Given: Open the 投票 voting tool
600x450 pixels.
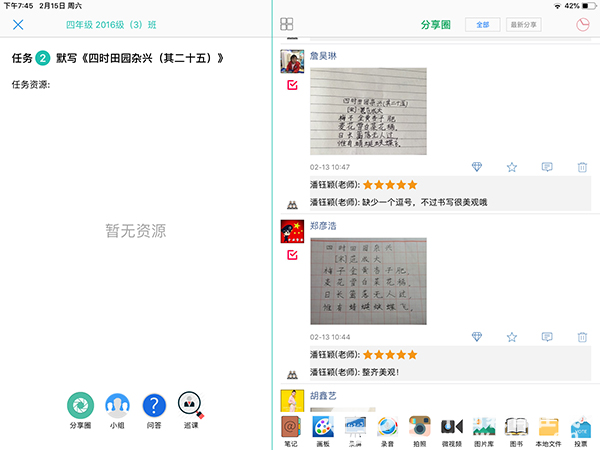Looking at the screenshot, I should point(580,431).
